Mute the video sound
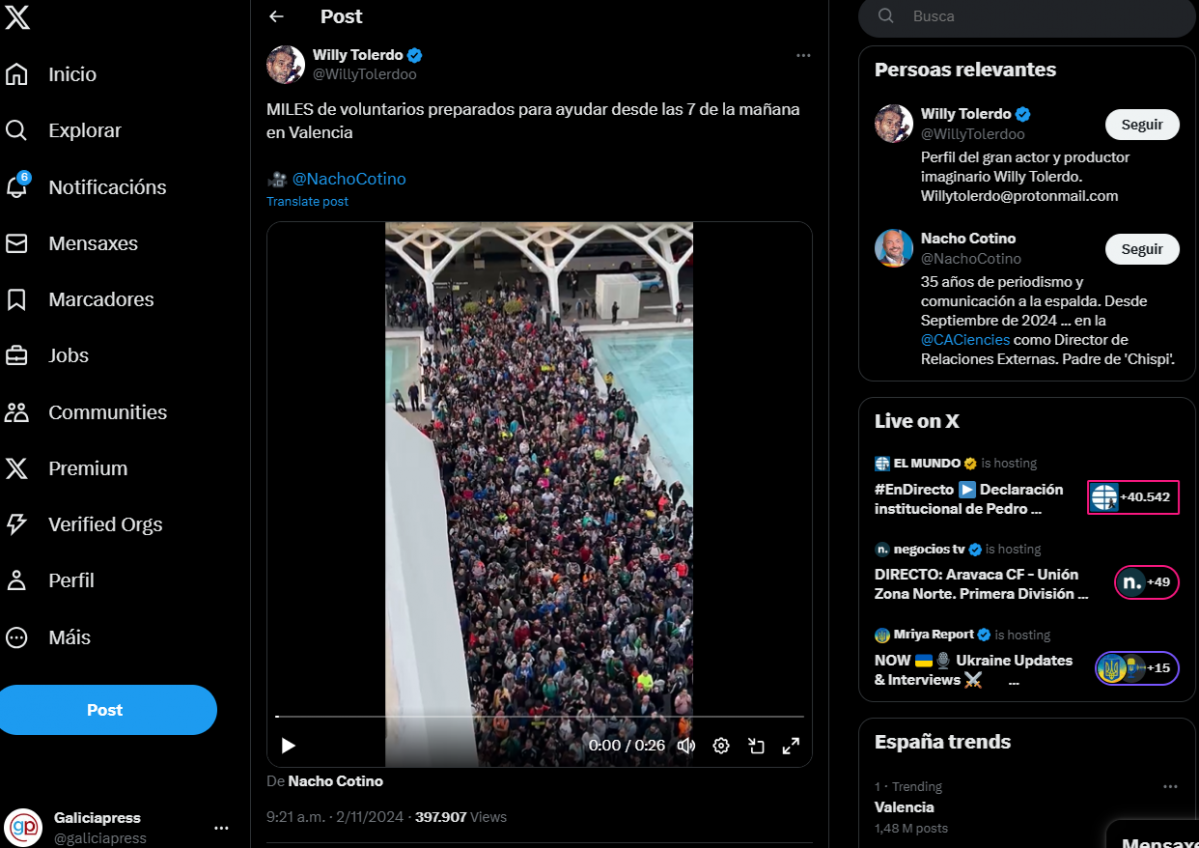Screen dimensions: 1199x848 tap(686, 745)
